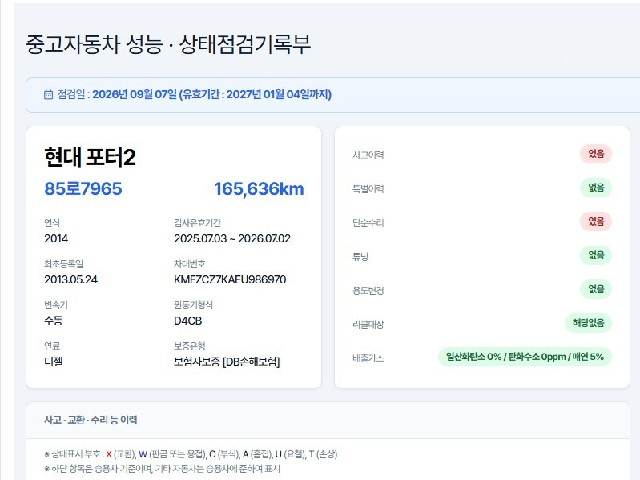The image size is (640, 480).
Task: Click the engine type value D4CB
Action: point(188,321)
